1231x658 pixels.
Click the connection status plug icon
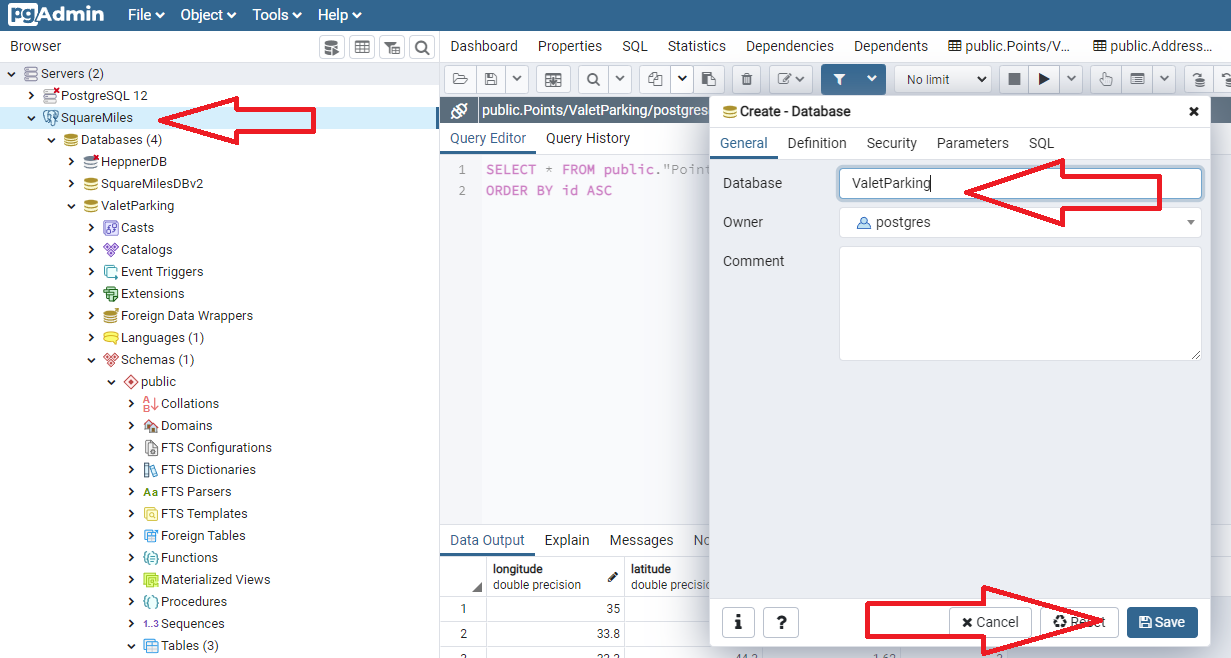[458, 111]
